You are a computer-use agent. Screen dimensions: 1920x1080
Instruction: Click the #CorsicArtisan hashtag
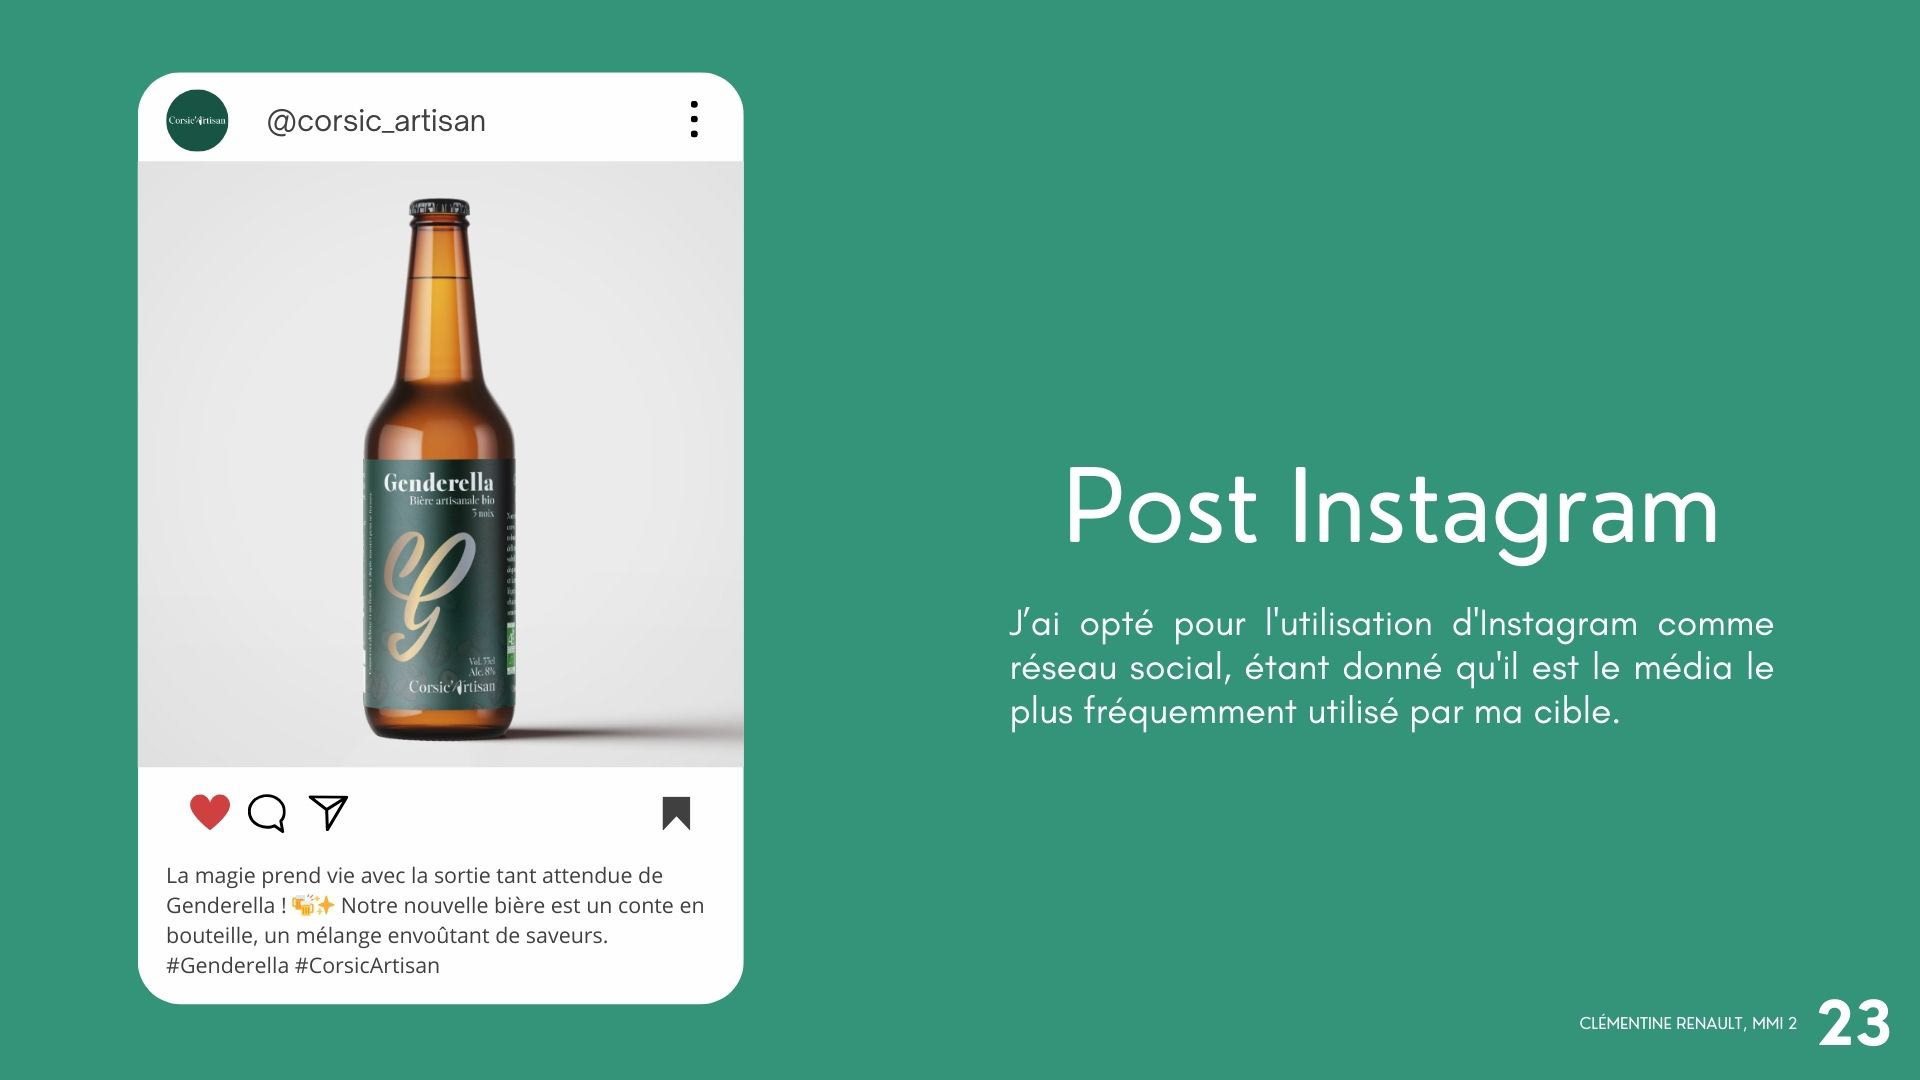point(367,966)
